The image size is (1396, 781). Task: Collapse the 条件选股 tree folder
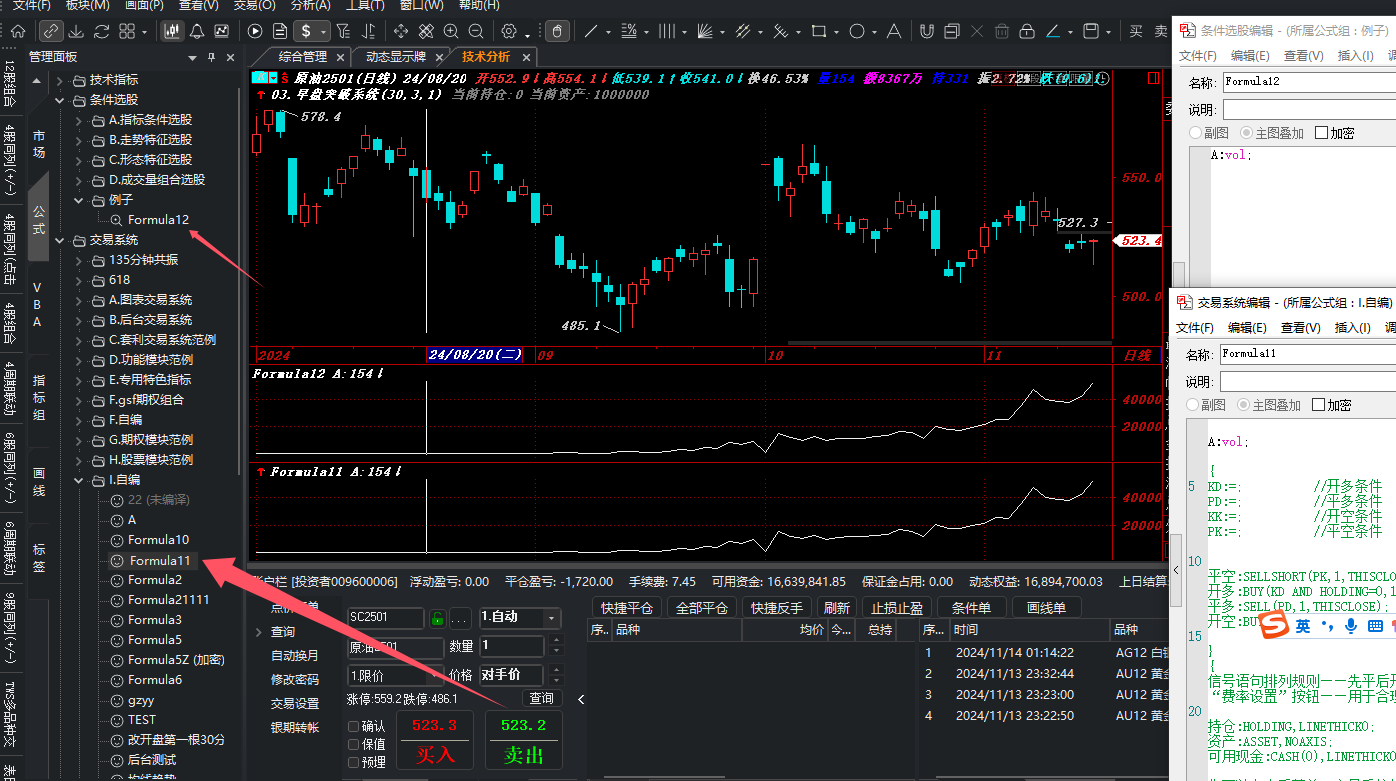click(x=59, y=100)
